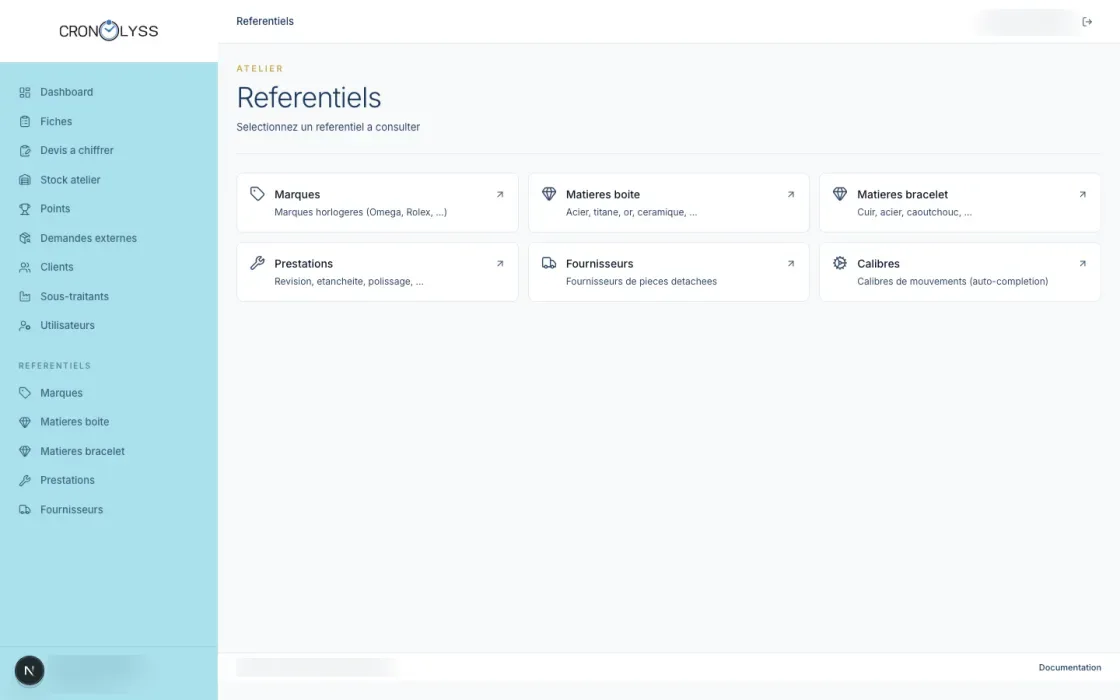Screen dimensions: 1120x700
Task: Open the Fournisseurs card title
Action: (599, 264)
